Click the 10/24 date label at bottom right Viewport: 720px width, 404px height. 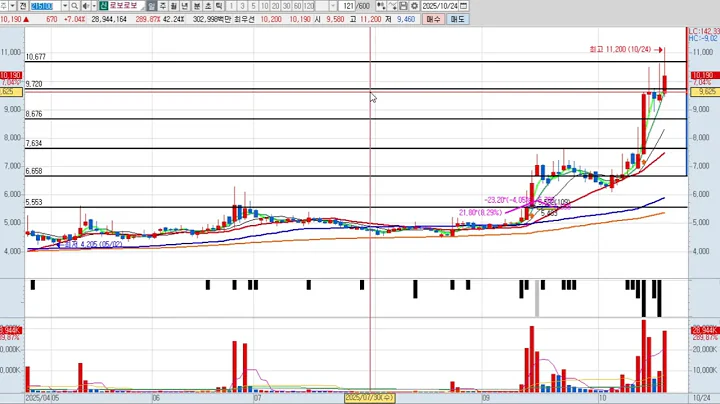point(701,398)
